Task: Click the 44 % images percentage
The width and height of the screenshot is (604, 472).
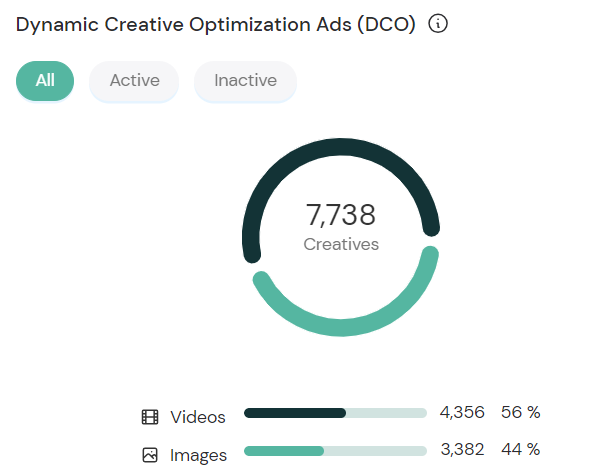Action: 521,449
